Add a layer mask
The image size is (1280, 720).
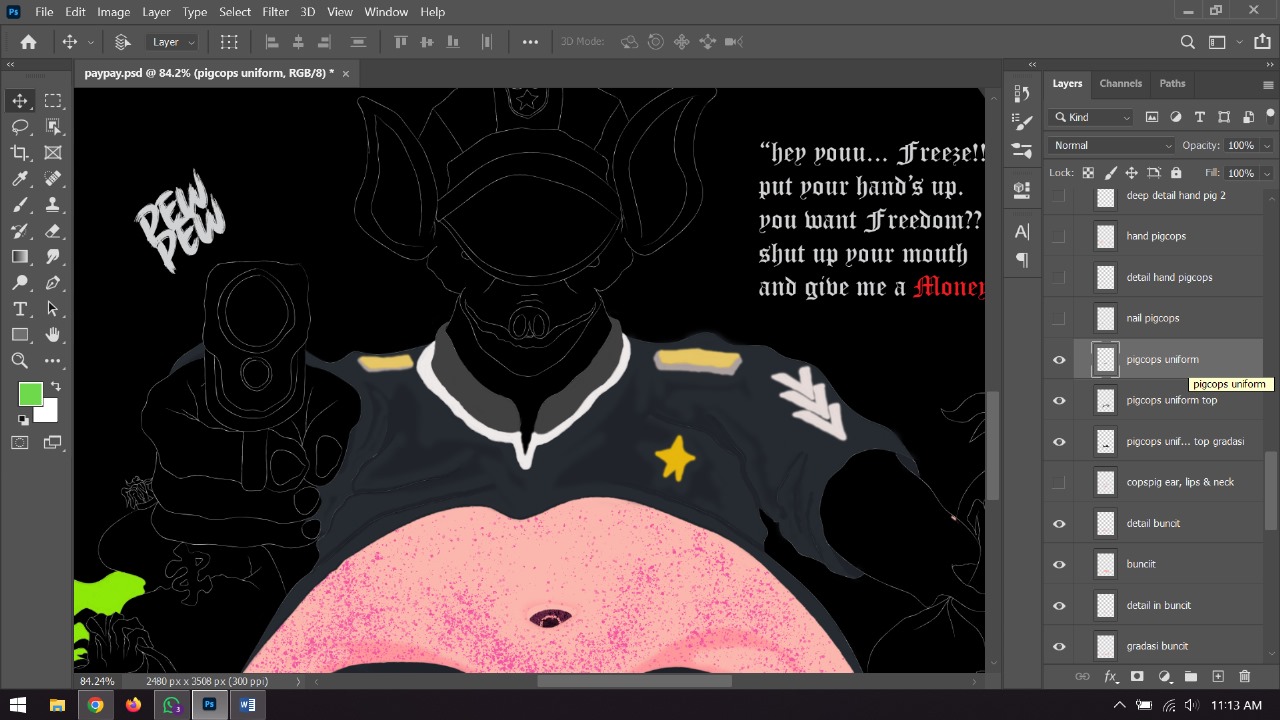click(x=1137, y=677)
